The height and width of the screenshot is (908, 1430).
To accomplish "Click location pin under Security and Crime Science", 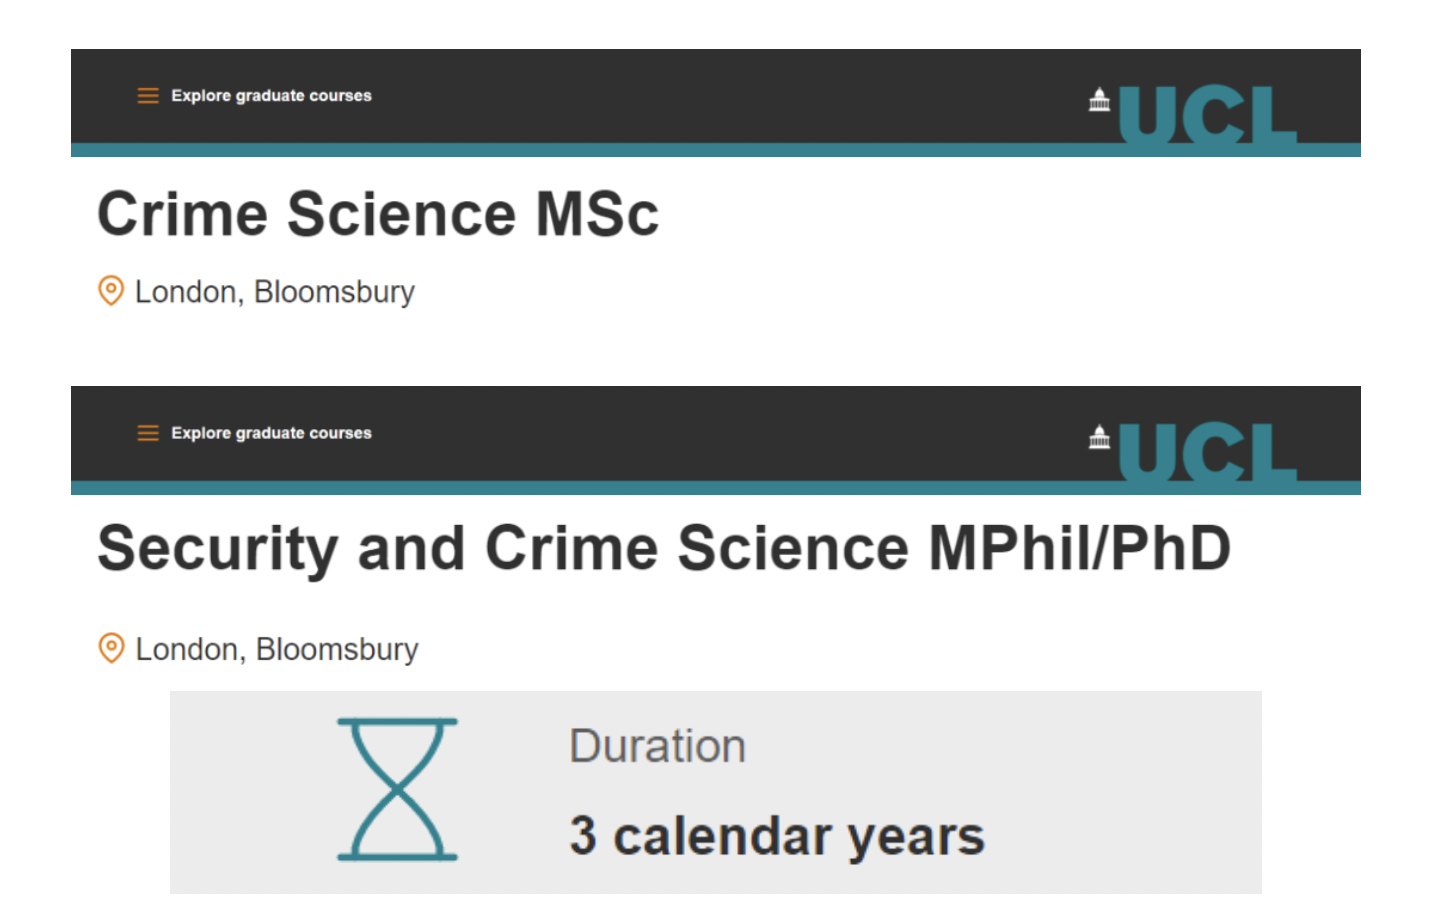I will point(111,648).
